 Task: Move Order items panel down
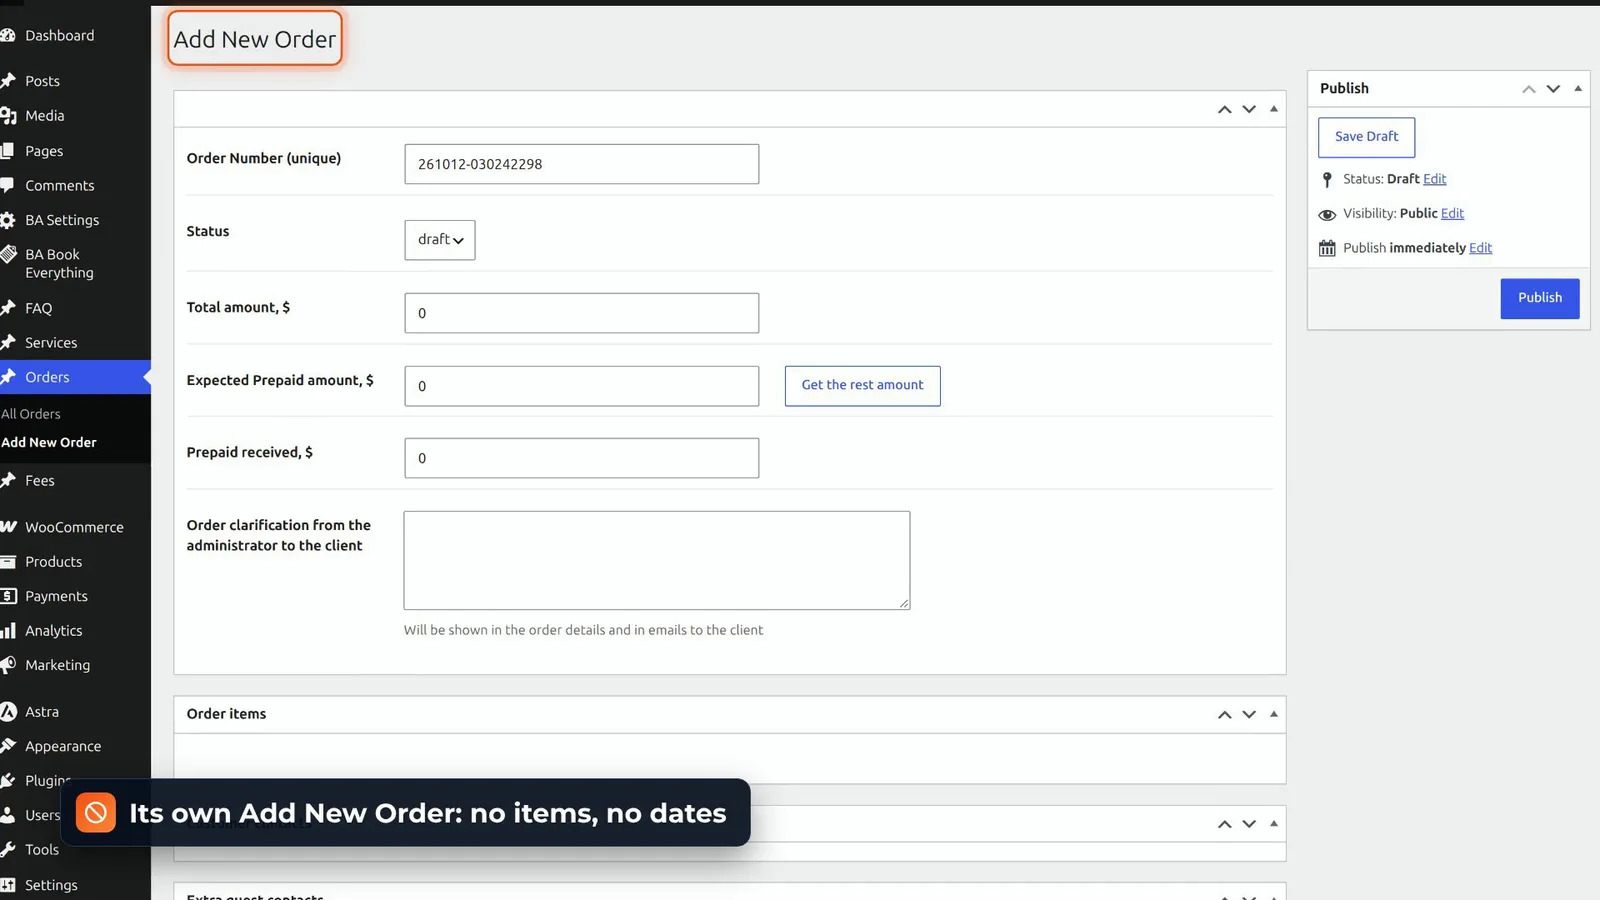coord(1249,714)
